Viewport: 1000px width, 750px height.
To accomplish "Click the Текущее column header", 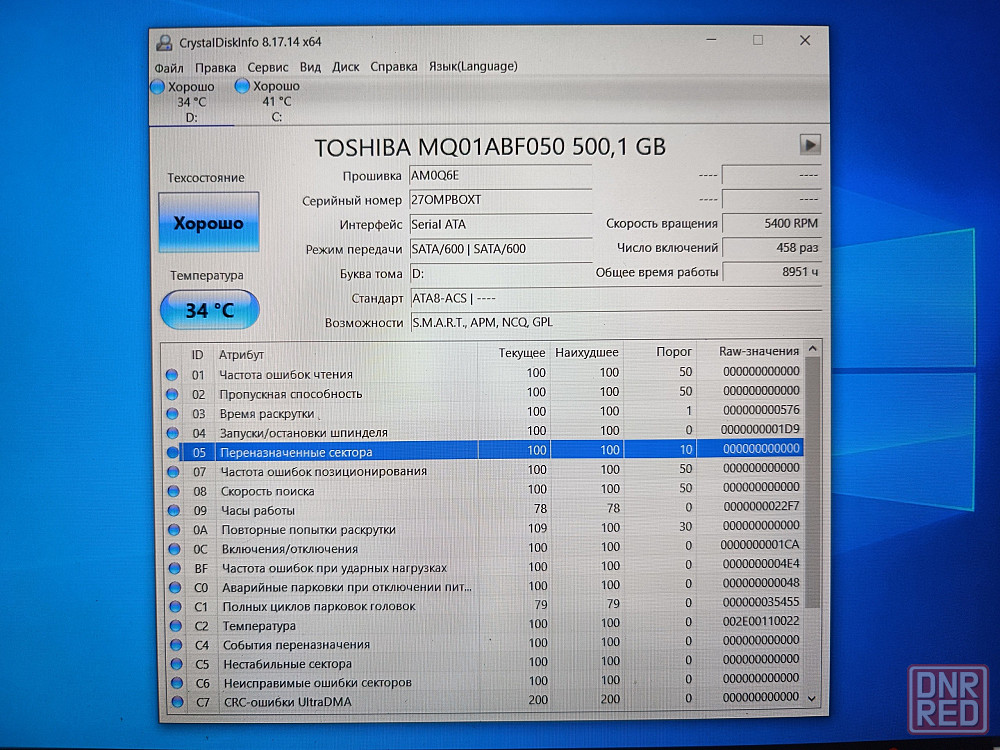I will point(522,353).
